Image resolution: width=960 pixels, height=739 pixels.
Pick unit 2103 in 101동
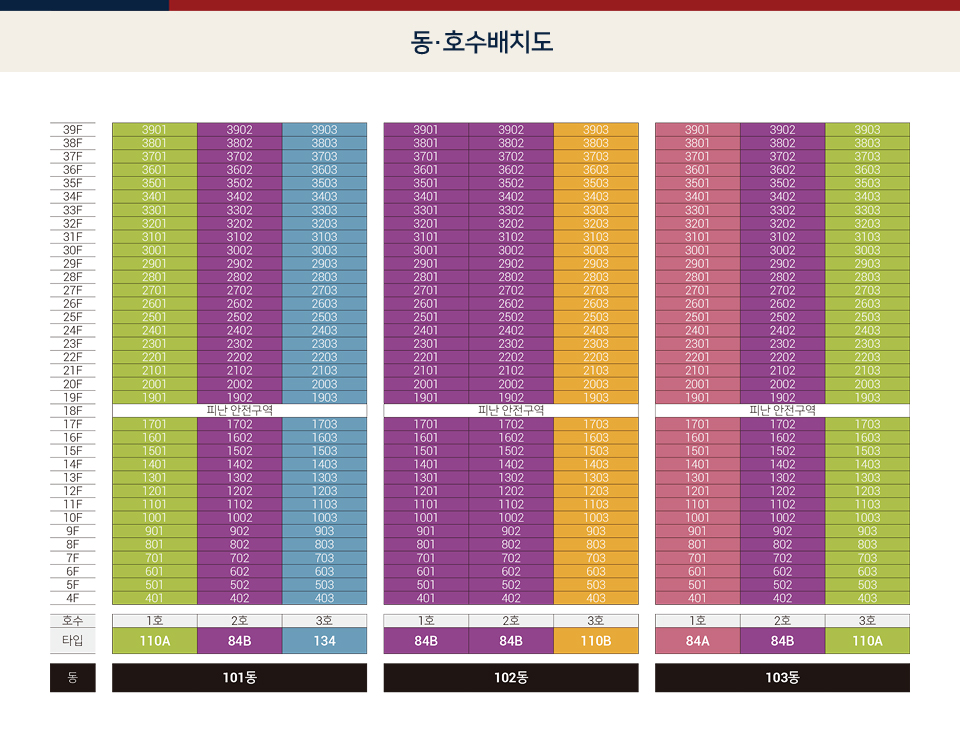coord(324,370)
